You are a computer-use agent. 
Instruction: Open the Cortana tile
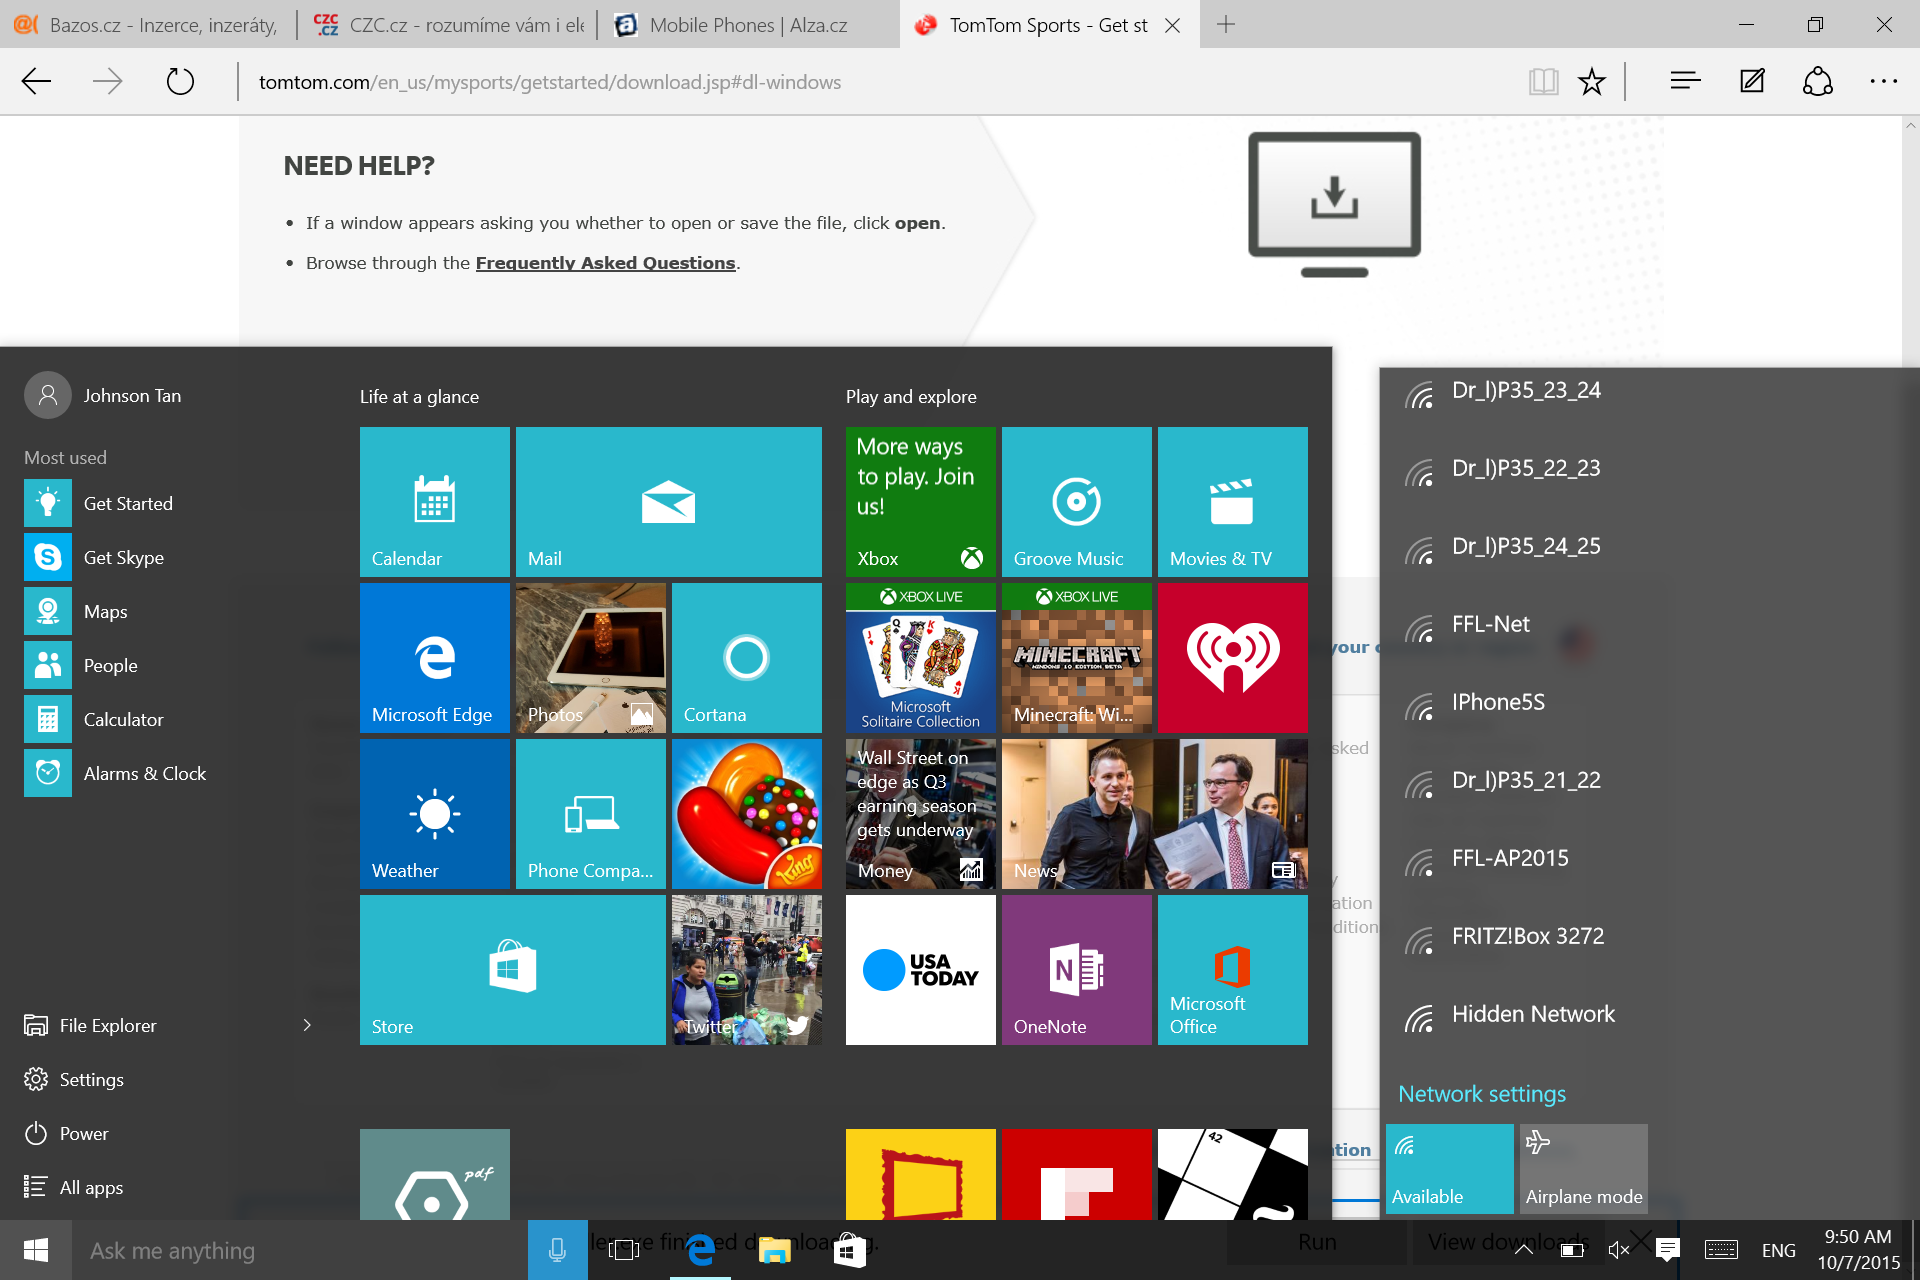[746, 657]
